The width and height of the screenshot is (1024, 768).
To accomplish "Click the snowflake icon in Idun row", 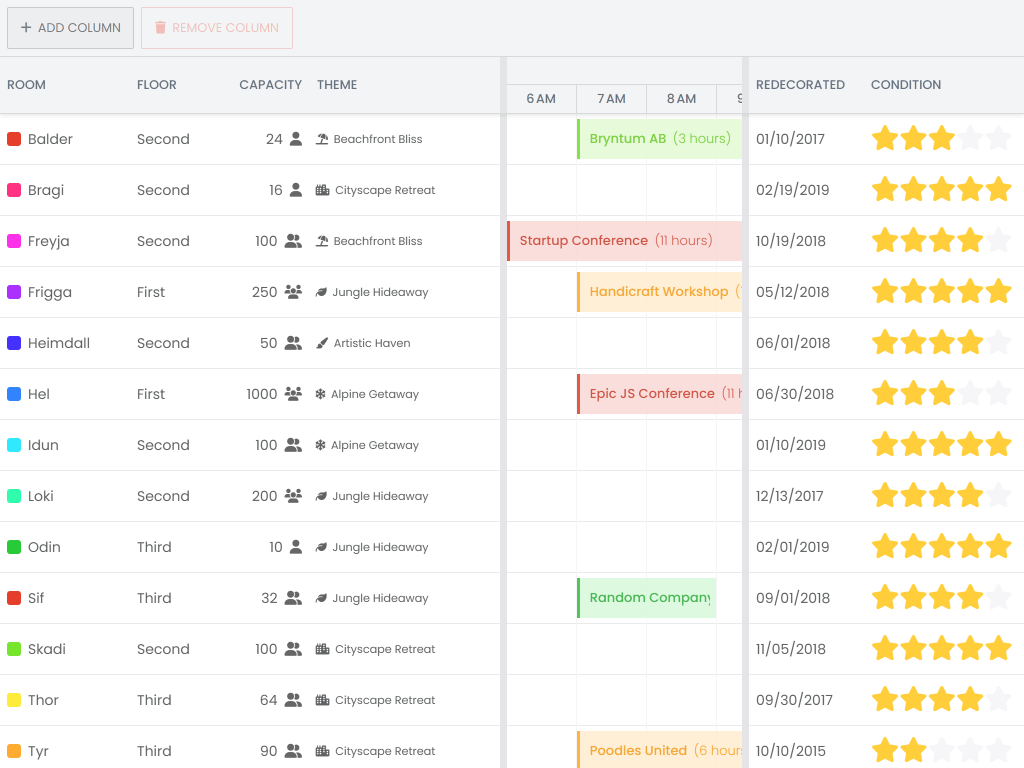I will coord(320,445).
